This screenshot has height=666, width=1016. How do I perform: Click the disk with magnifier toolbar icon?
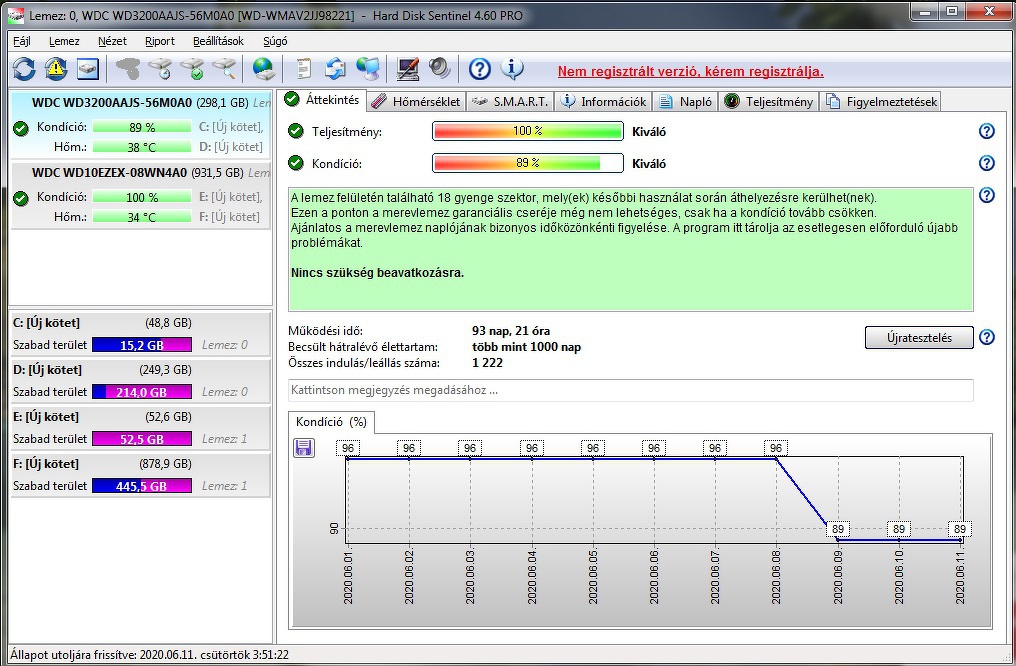click(224, 68)
